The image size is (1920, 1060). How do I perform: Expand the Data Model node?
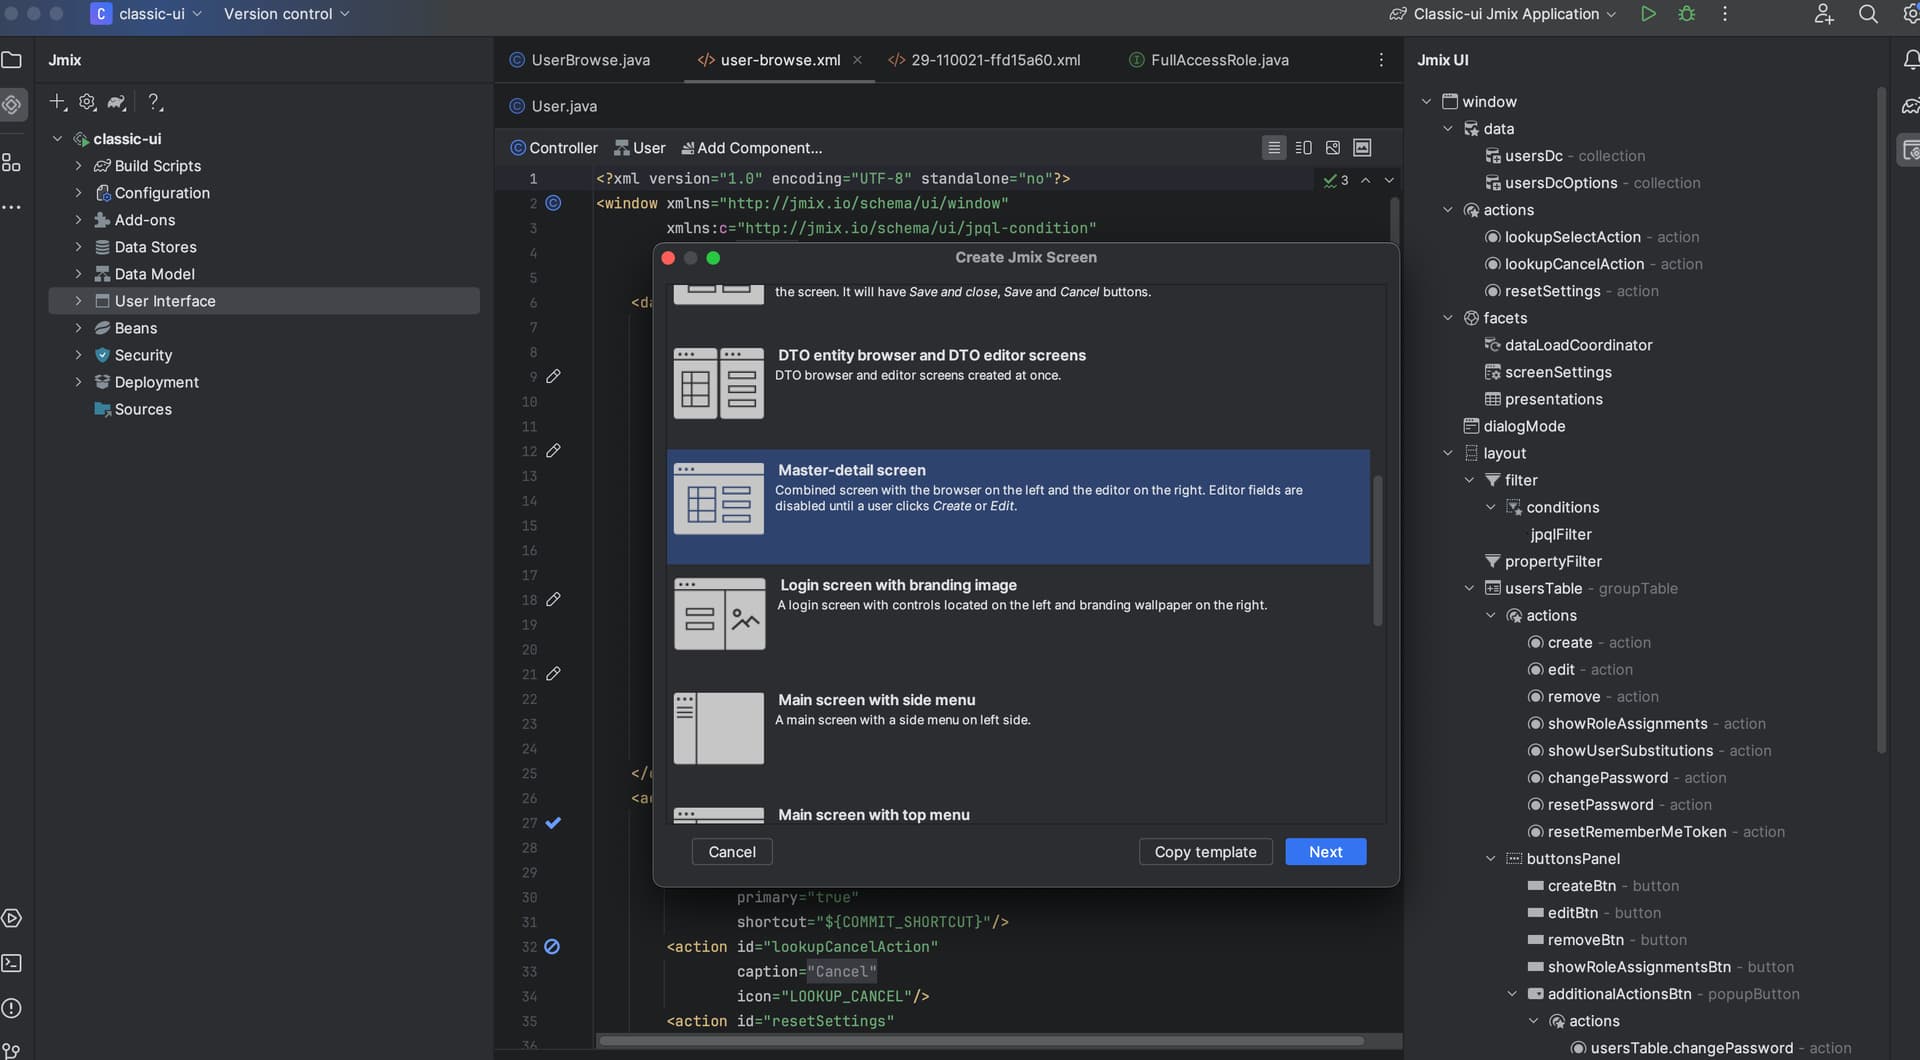pyautogui.click(x=78, y=274)
